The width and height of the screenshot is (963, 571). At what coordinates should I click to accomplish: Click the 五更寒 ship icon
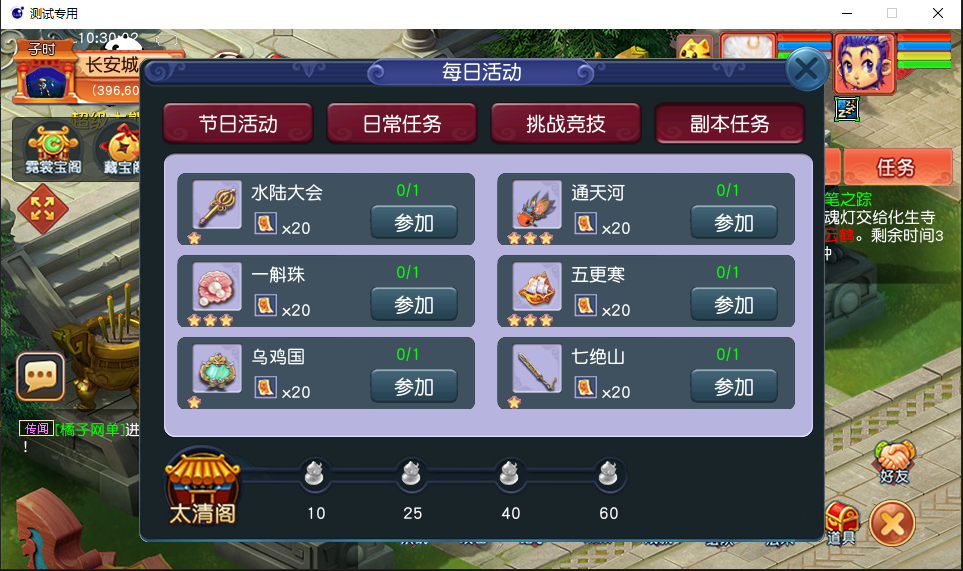point(537,287)
